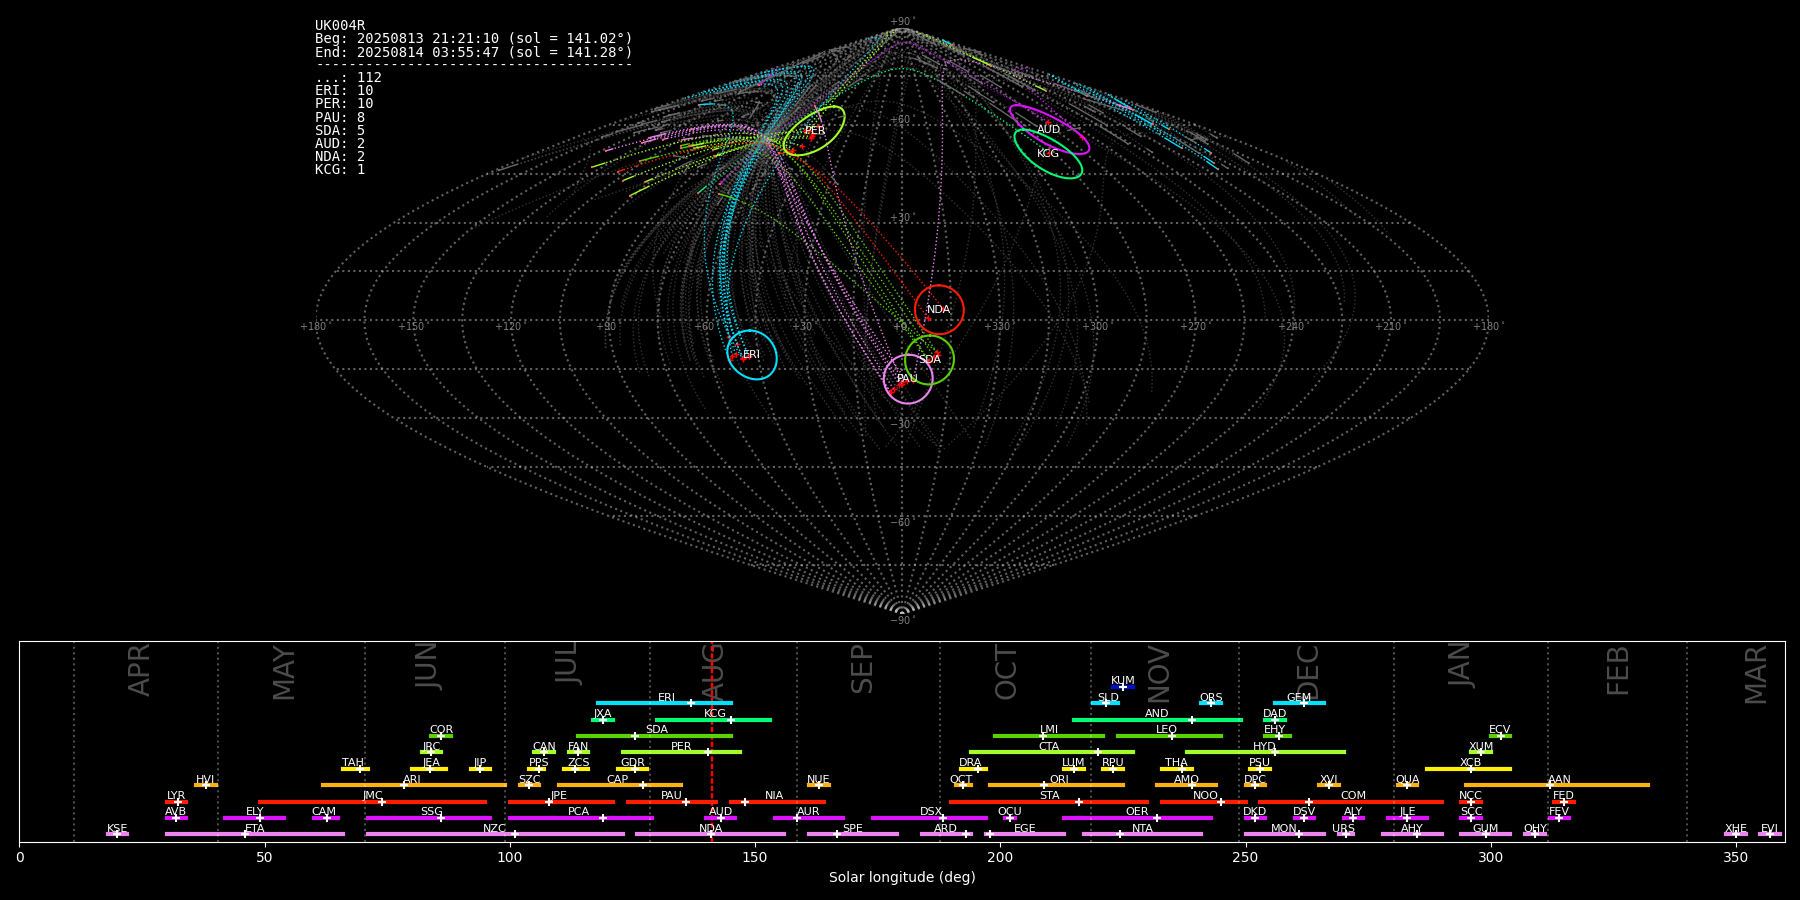
Task: Click the red NDA radiant circle on sky map
Action: pos(939,309)
